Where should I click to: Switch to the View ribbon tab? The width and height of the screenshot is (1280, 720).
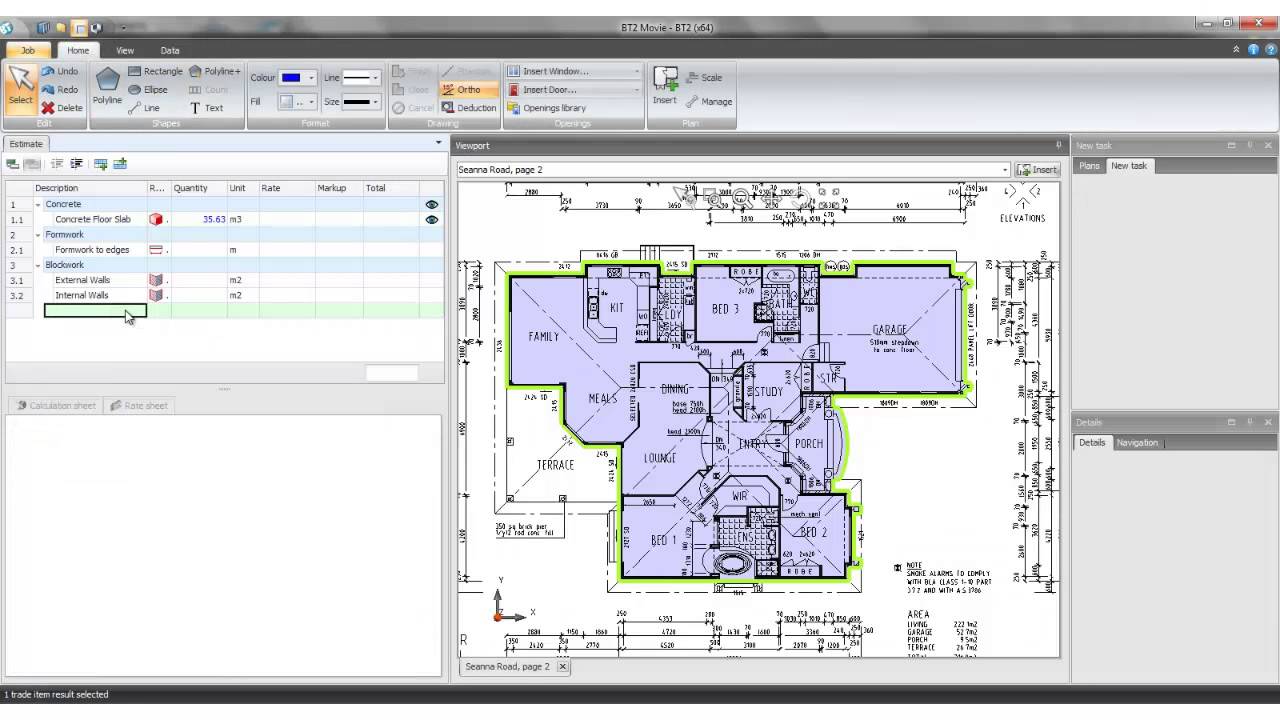coord(125,50)
